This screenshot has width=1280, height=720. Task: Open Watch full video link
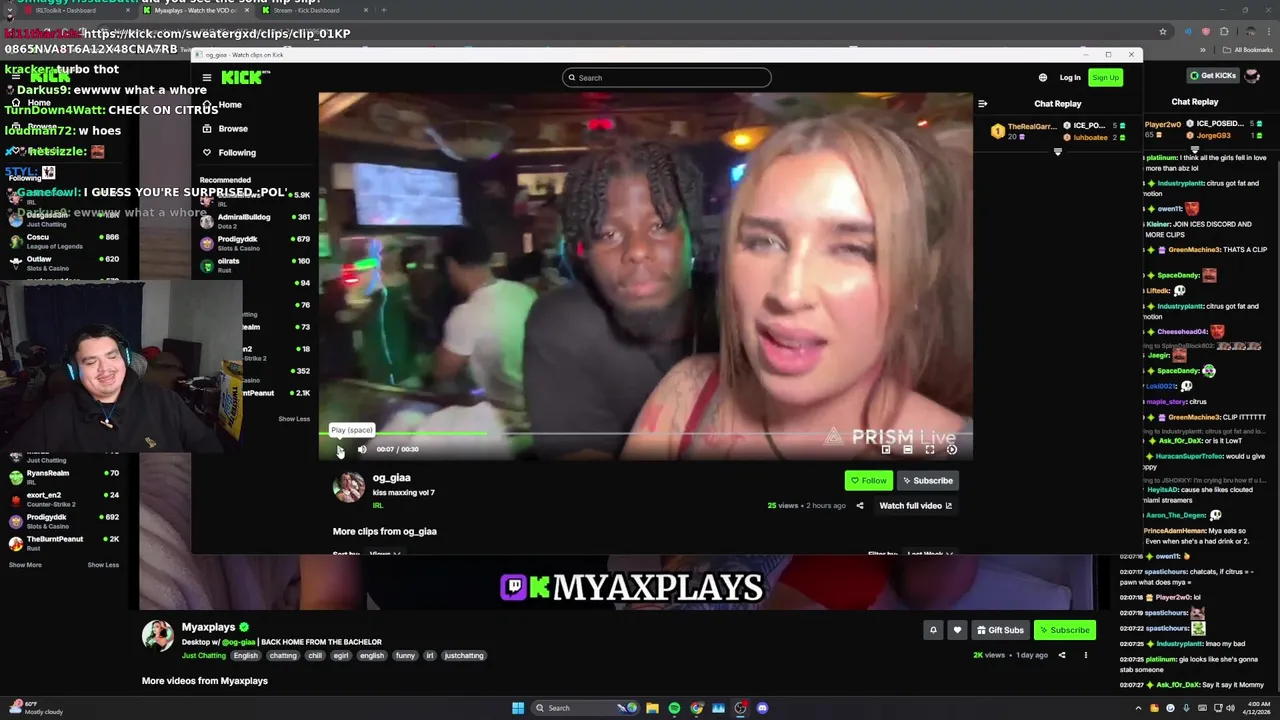(x=915, y=506)
